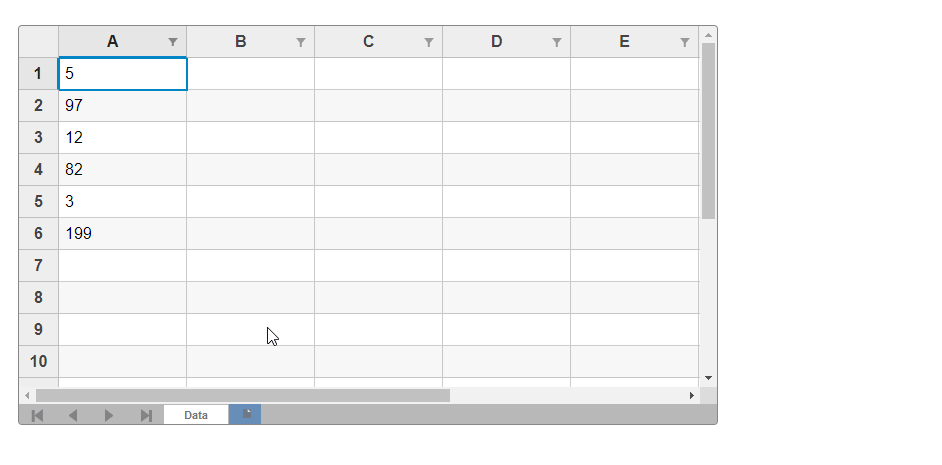Screen dimensions: 942x465
Task: Select cell containing 199
Action: coord(123,234)
